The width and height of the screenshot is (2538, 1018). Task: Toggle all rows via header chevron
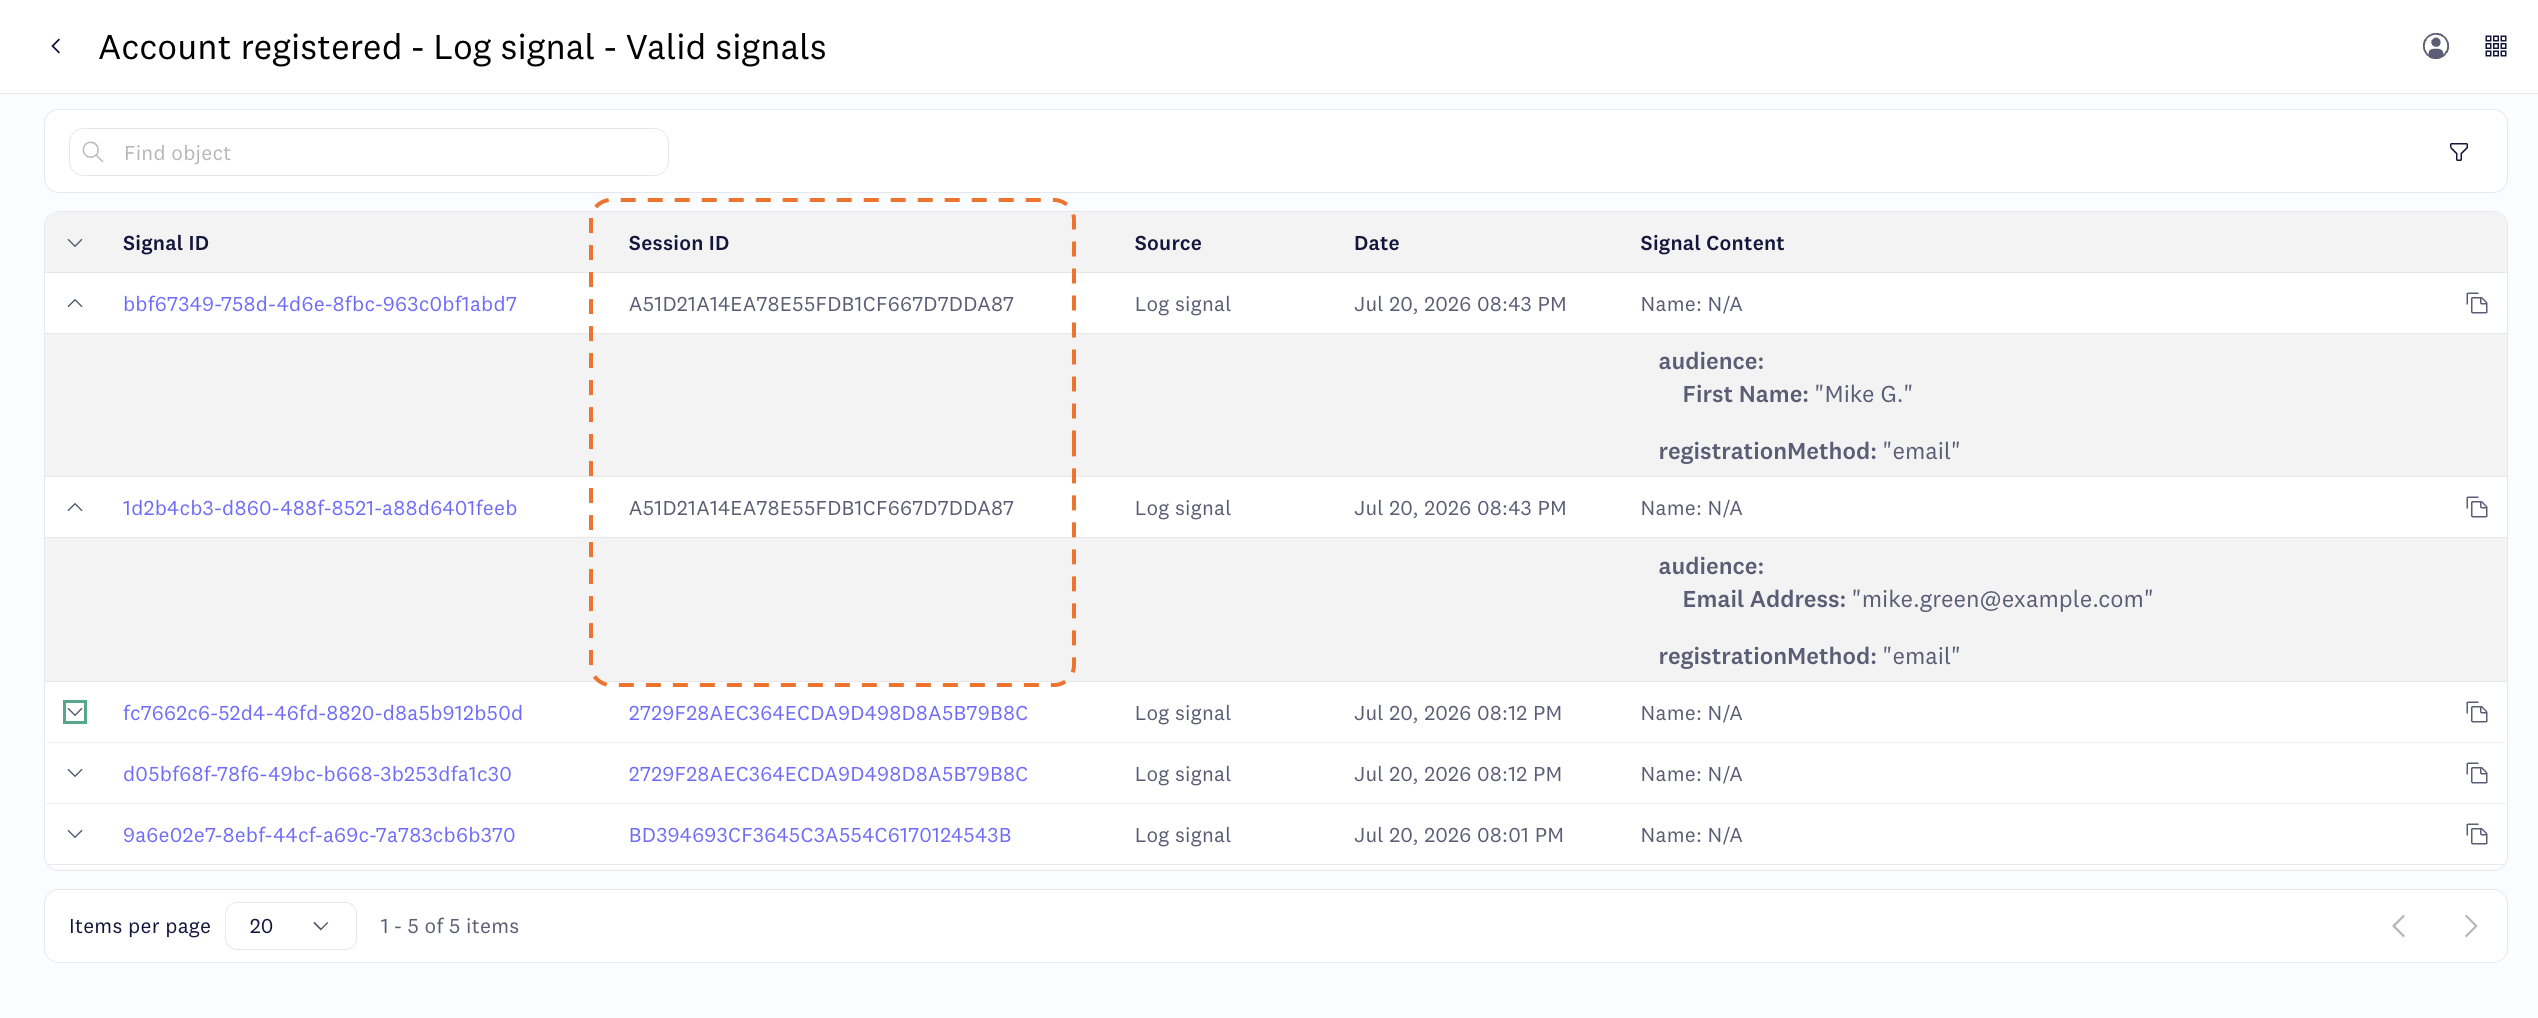point(75,243)
